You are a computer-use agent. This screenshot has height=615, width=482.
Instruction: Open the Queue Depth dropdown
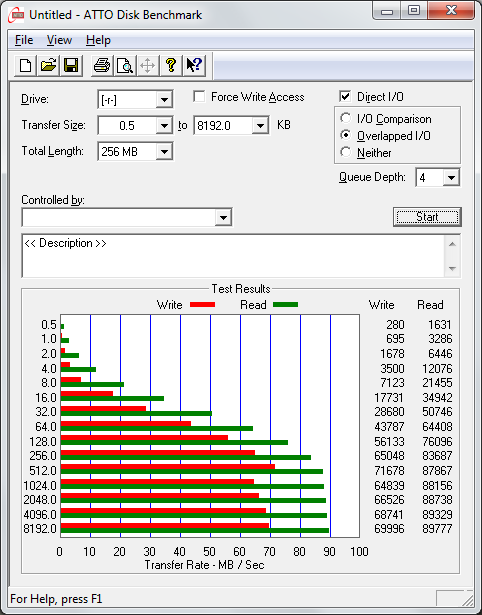pyautogui.click(x=451, y=178)
